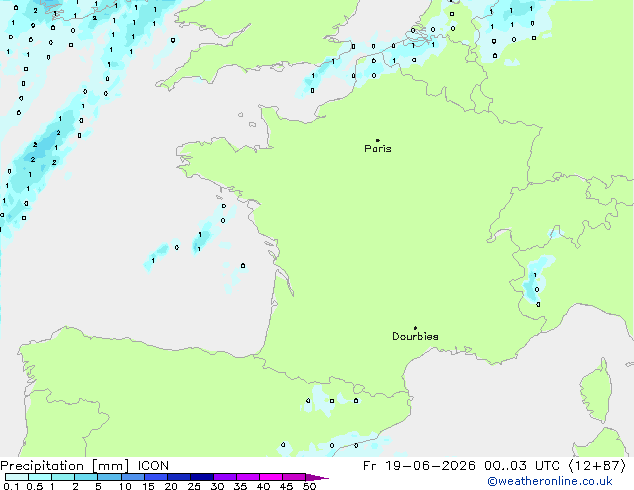Click the 'Precipitation [mm] ICON' title text
634x490 pixels.
pyautogui.click(x=85, y=466)
